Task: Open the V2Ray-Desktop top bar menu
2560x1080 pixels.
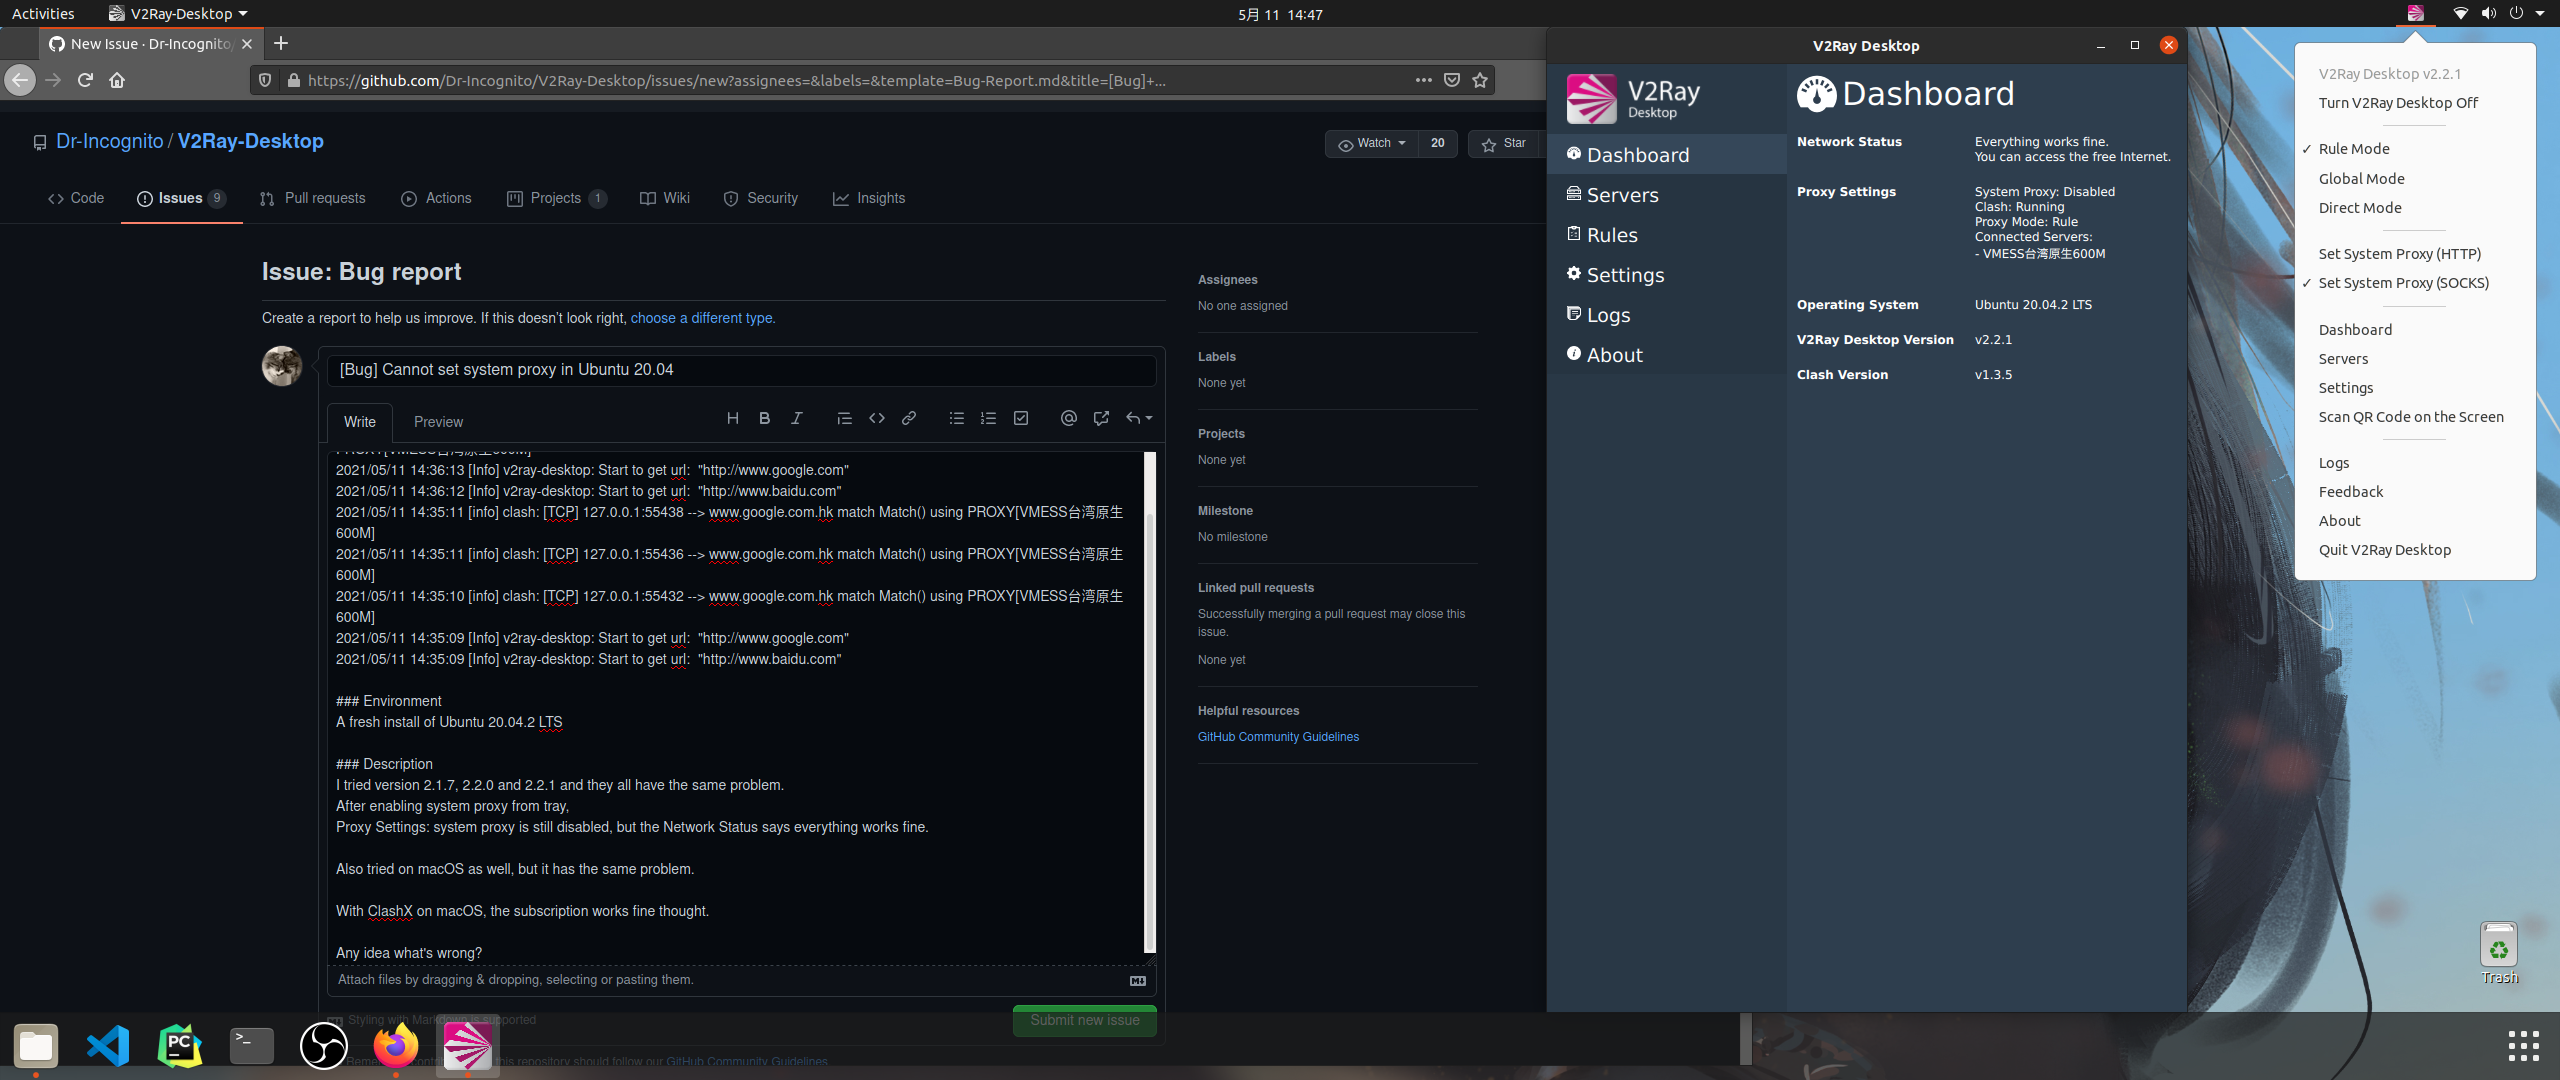Action: click(x=178, y=13)
